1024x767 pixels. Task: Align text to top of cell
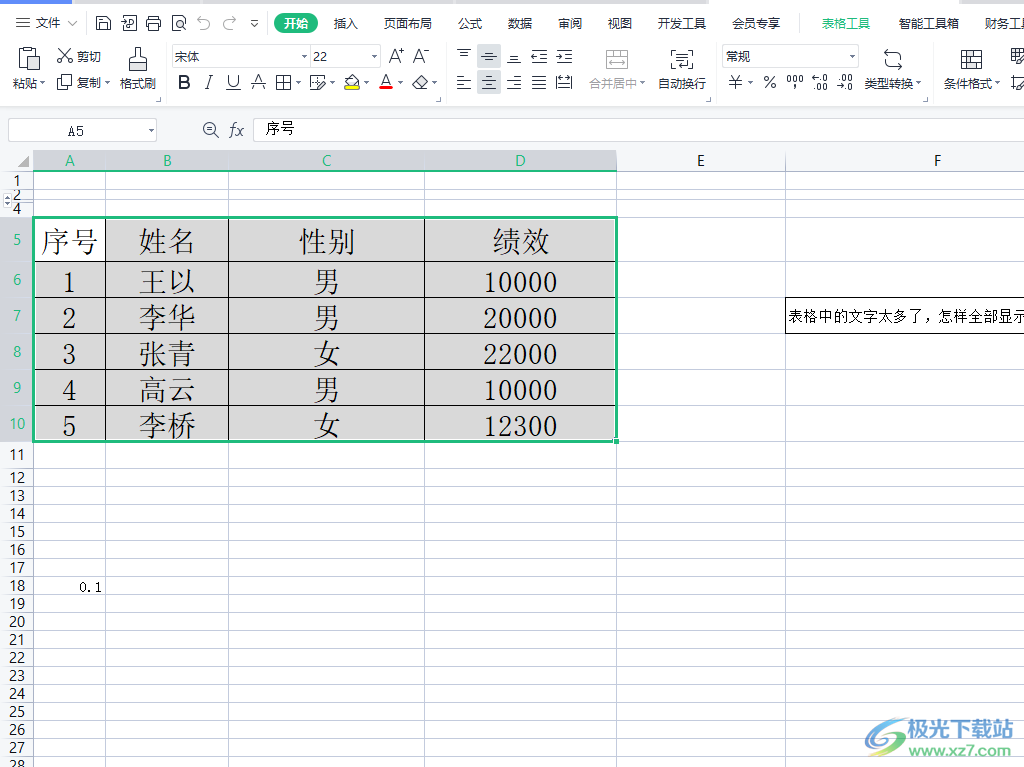click(x=464, y=57)
